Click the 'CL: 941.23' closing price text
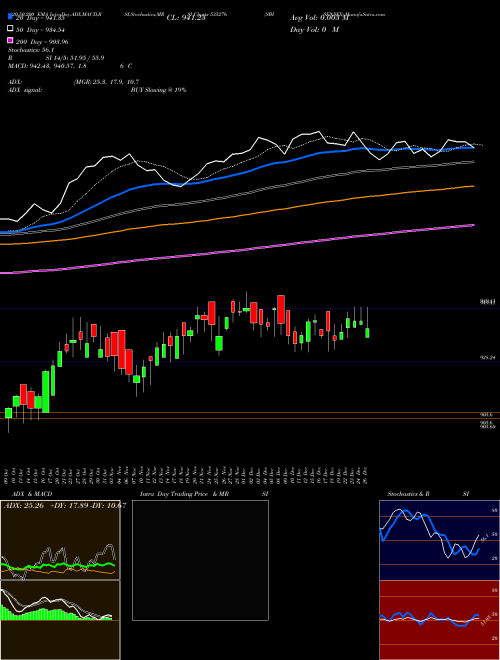This screenshot has width=500, height=660. pyautogui.click(x=186, y=18)
